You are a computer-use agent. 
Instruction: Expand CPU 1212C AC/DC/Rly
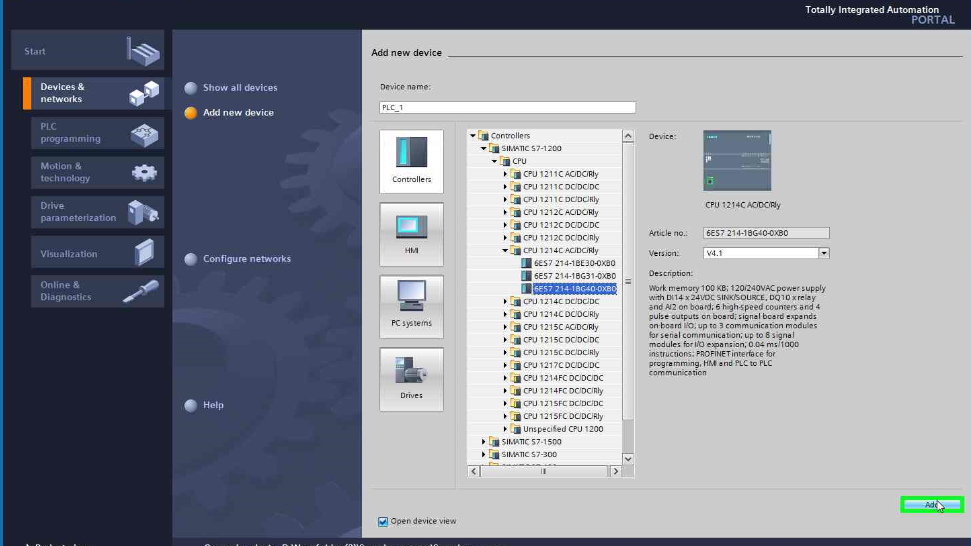pyautogui.click(x=505, y=212)
